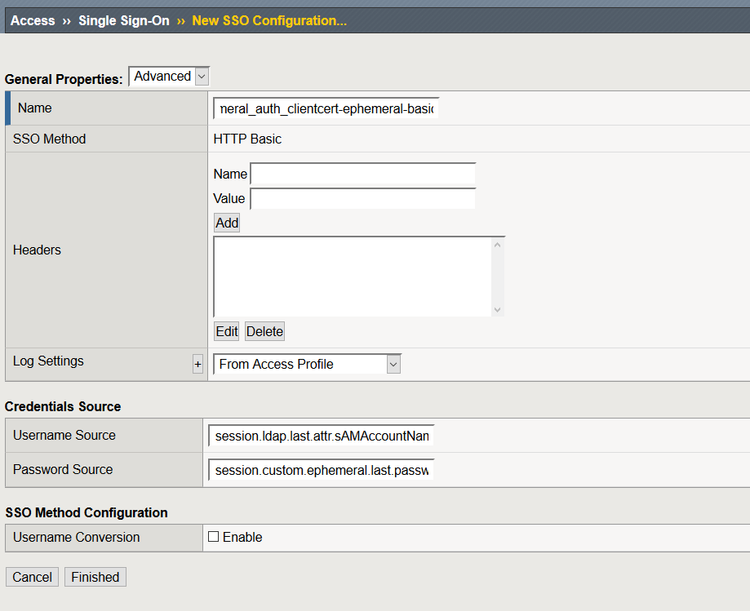Viewport: 750px width, 611px height.
Task: Click Finished to save configuration
Action: coord(95,577)
